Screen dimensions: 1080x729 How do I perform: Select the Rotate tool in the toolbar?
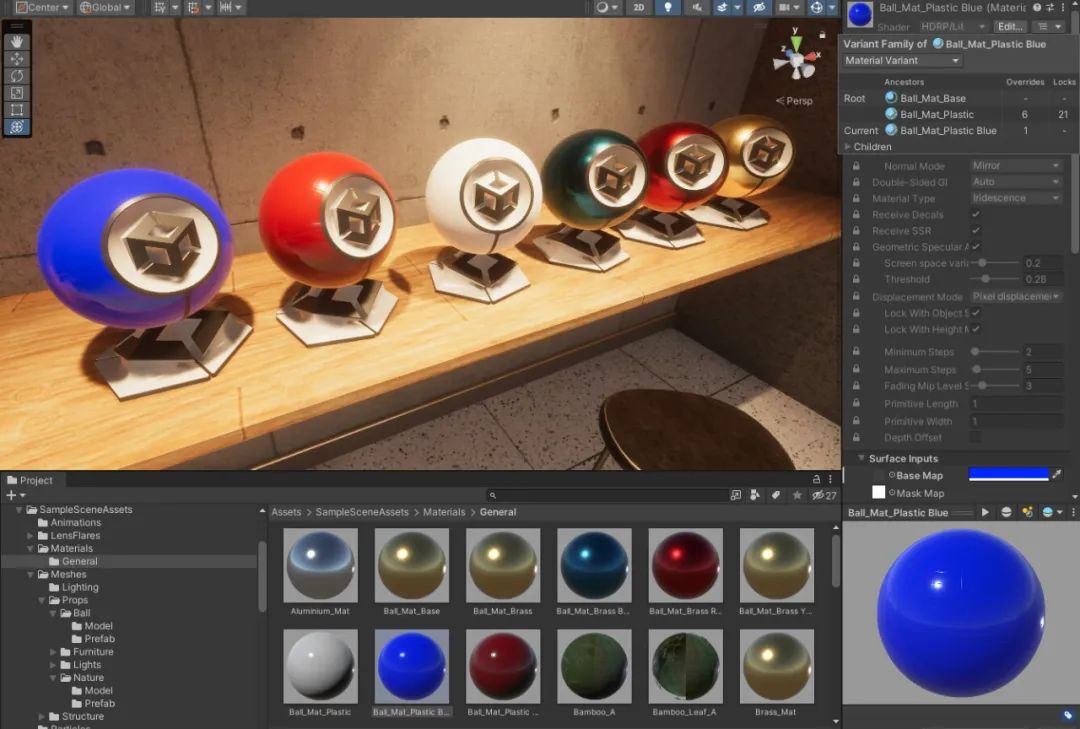15,76
